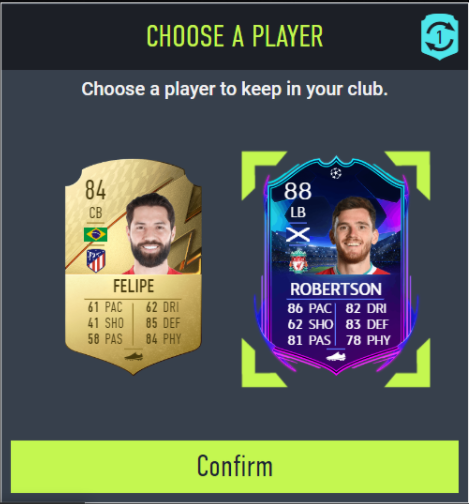Click the Liverpool club crest
The image size is (469, 504).
[x=298, y=261]
